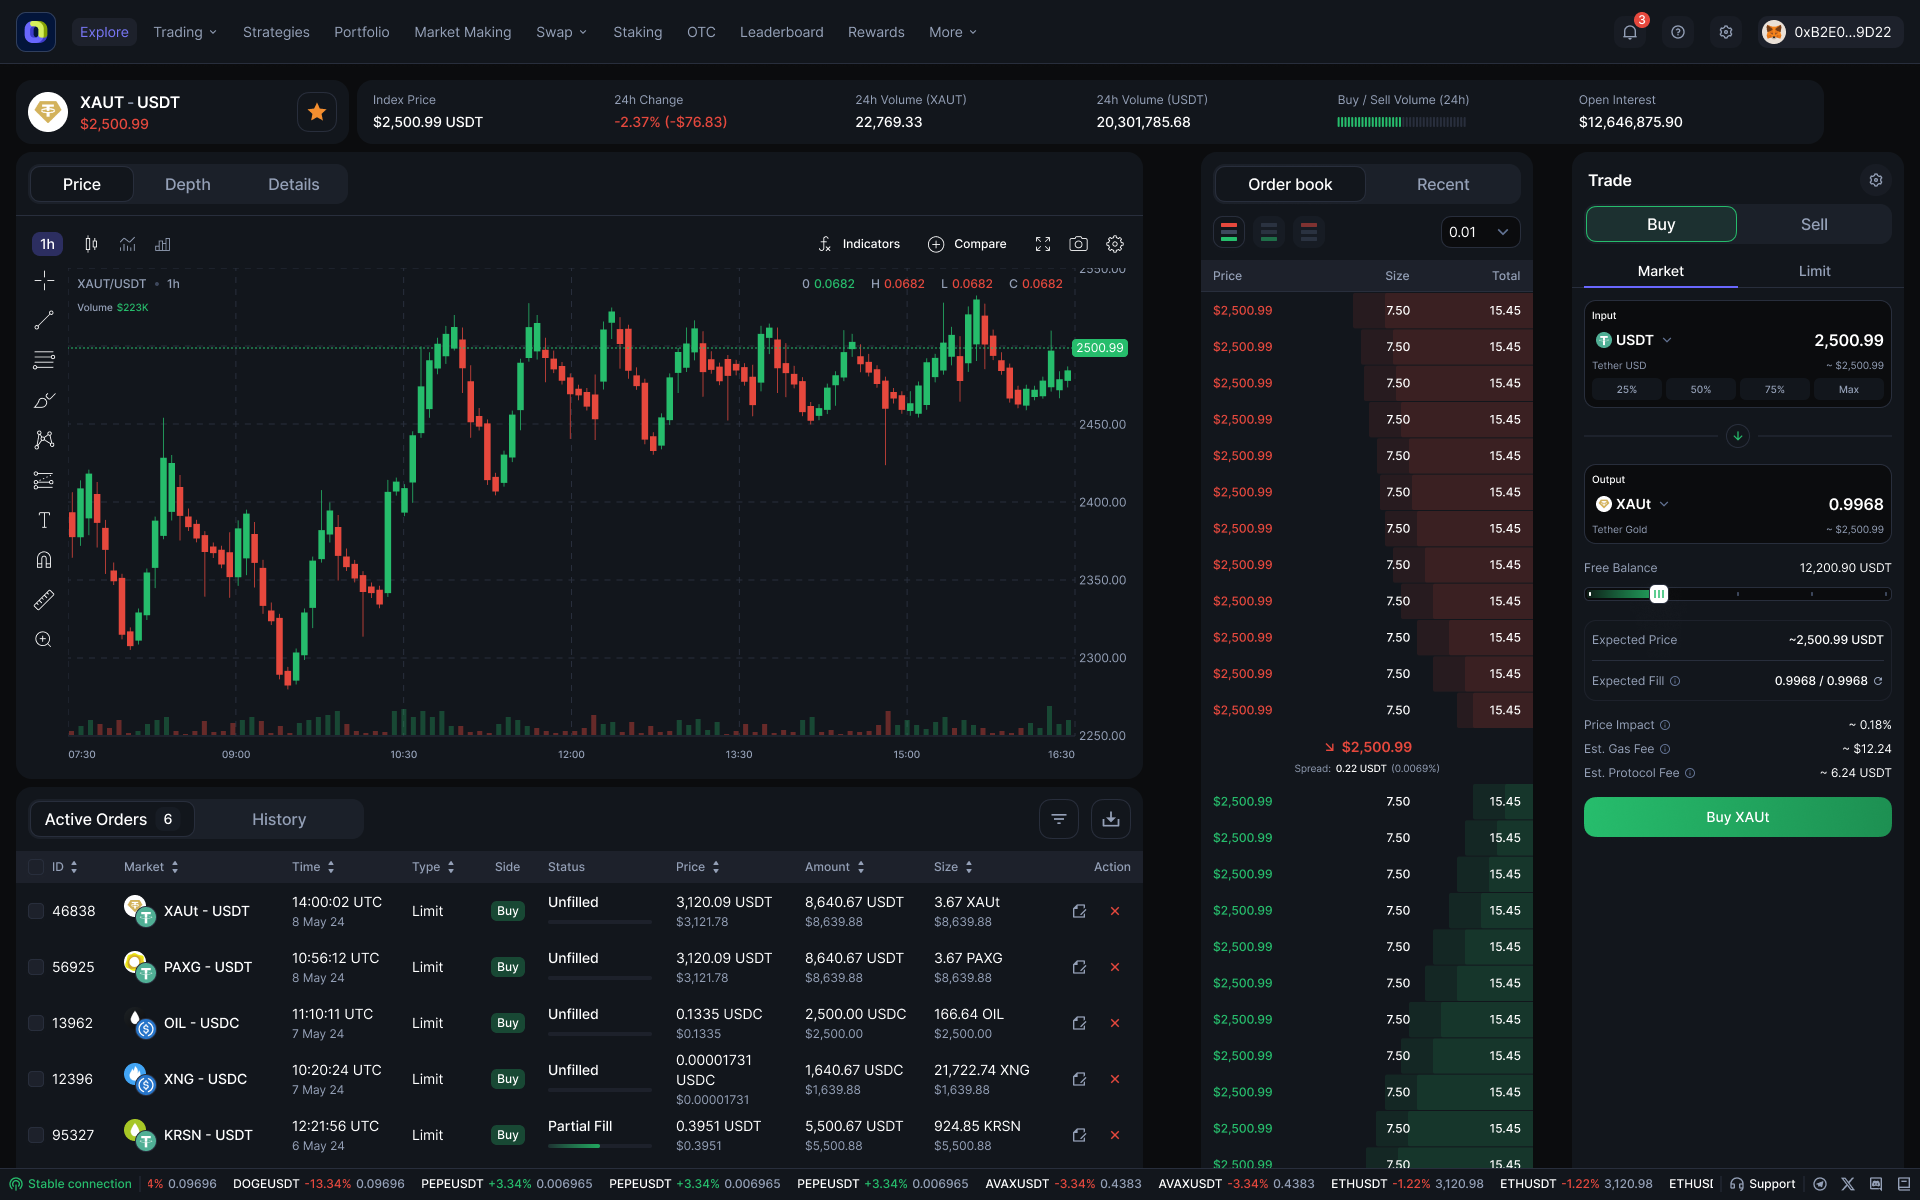
Task: Switch to the Depth tab
Action: click(x=187, y=184)
